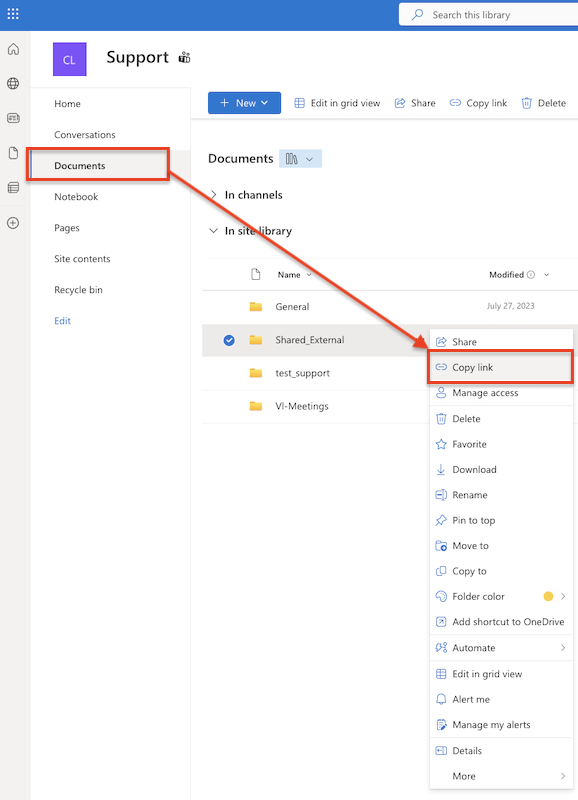Viewport: 578px width, 800px height.
Task: Choose Move to in the context menu
Action: pyautogui.click(x=501, y=546)
